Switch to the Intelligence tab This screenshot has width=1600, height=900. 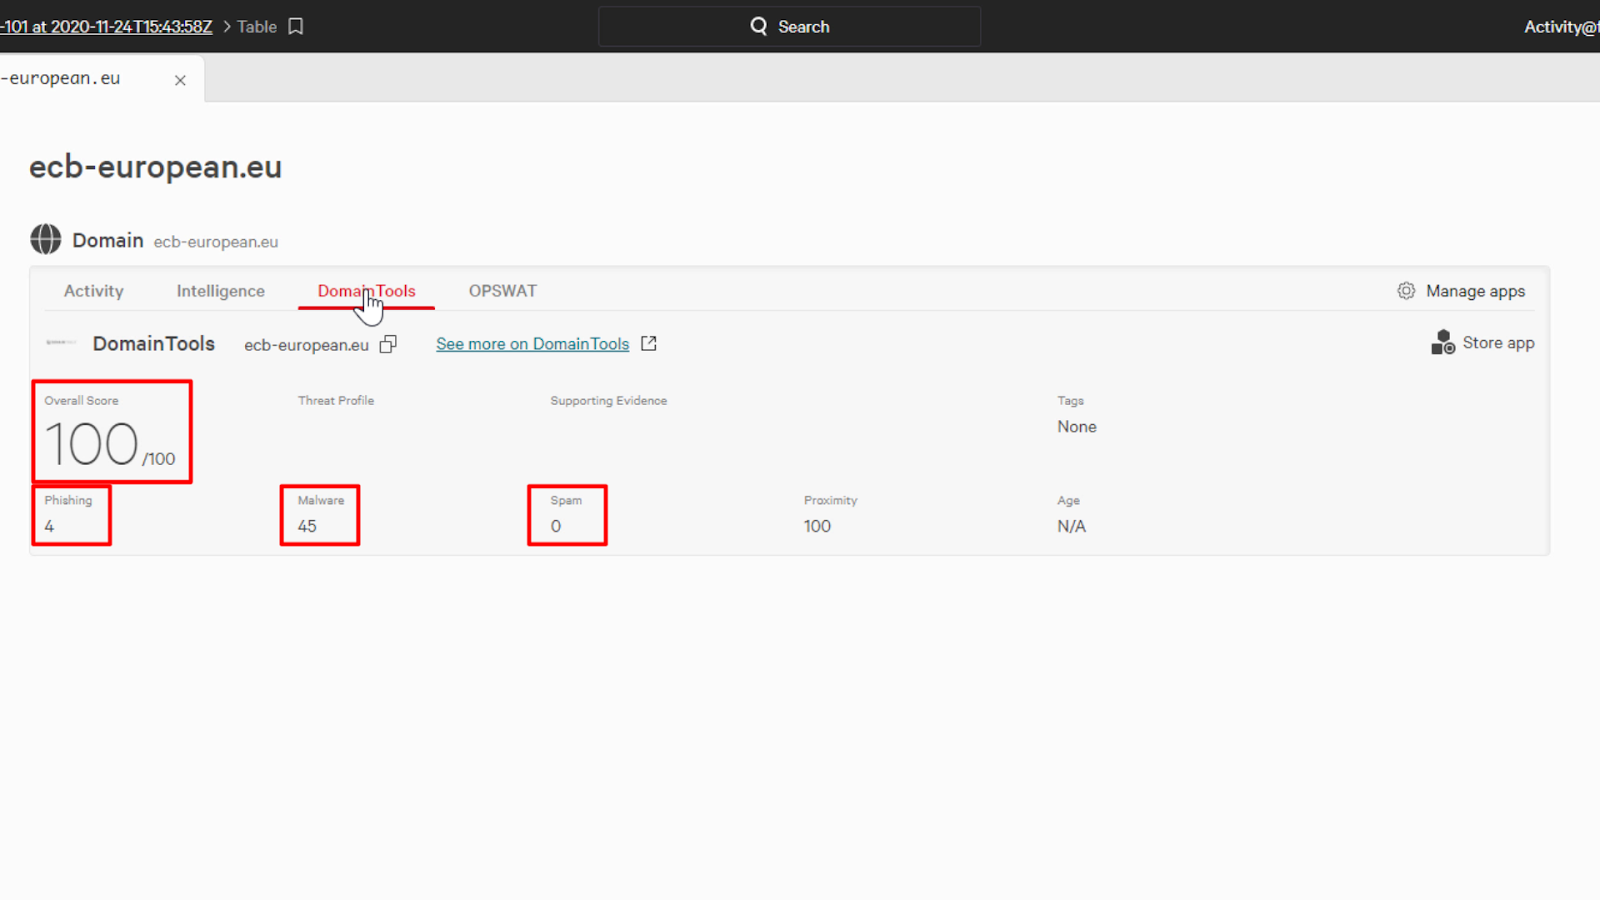coord(221,291)
